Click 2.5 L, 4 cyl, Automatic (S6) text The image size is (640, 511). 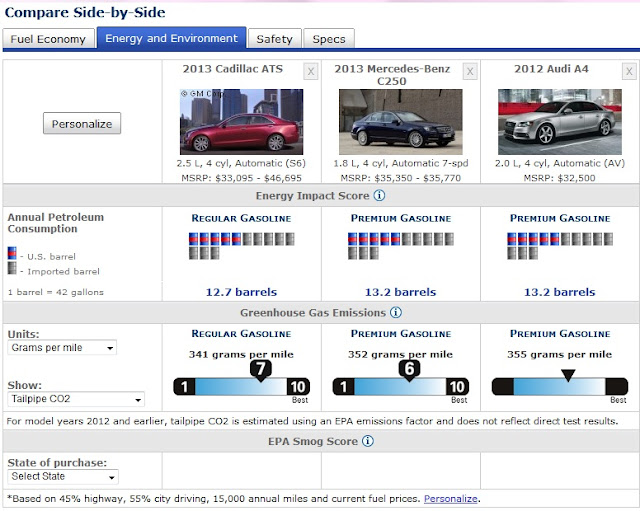point(241,163)
